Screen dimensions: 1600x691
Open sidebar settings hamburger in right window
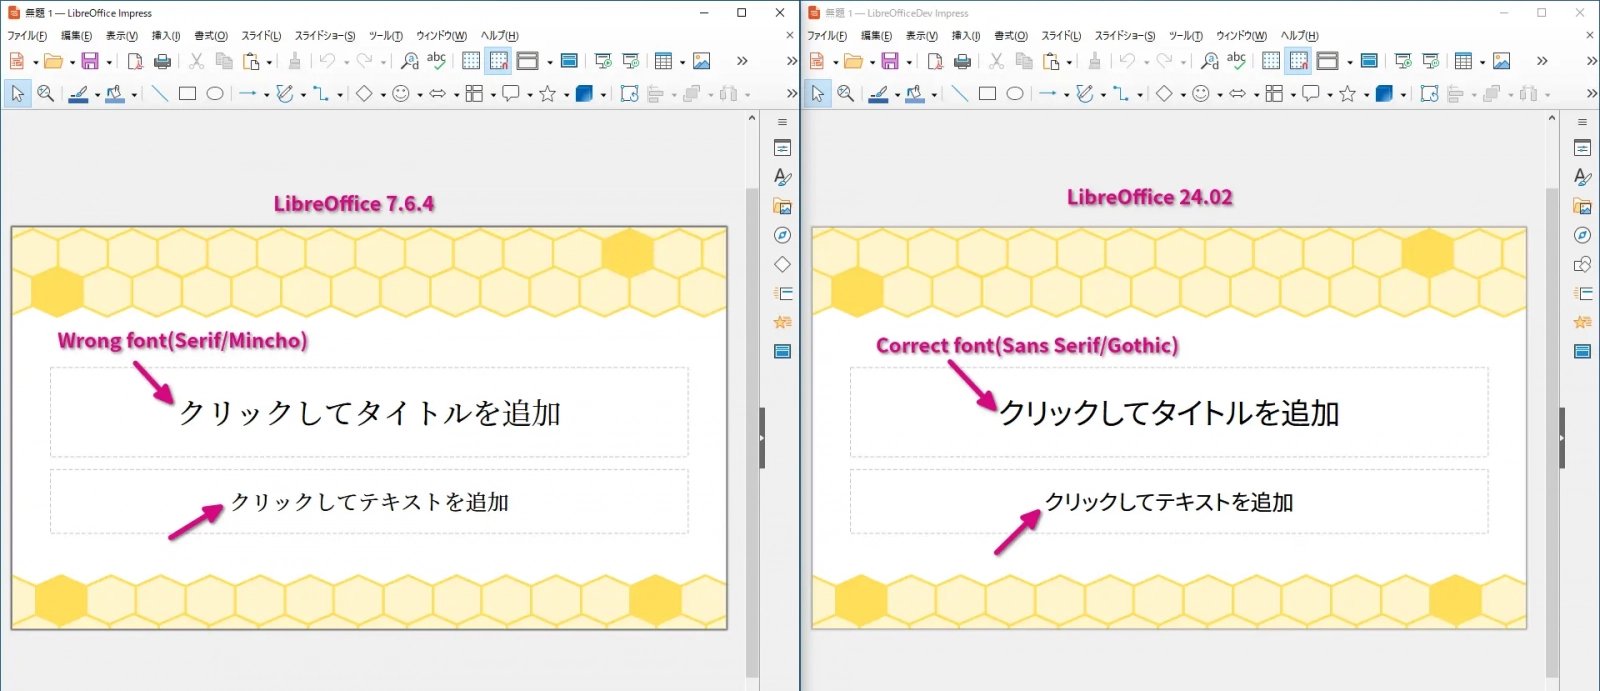coord(1582,122)
